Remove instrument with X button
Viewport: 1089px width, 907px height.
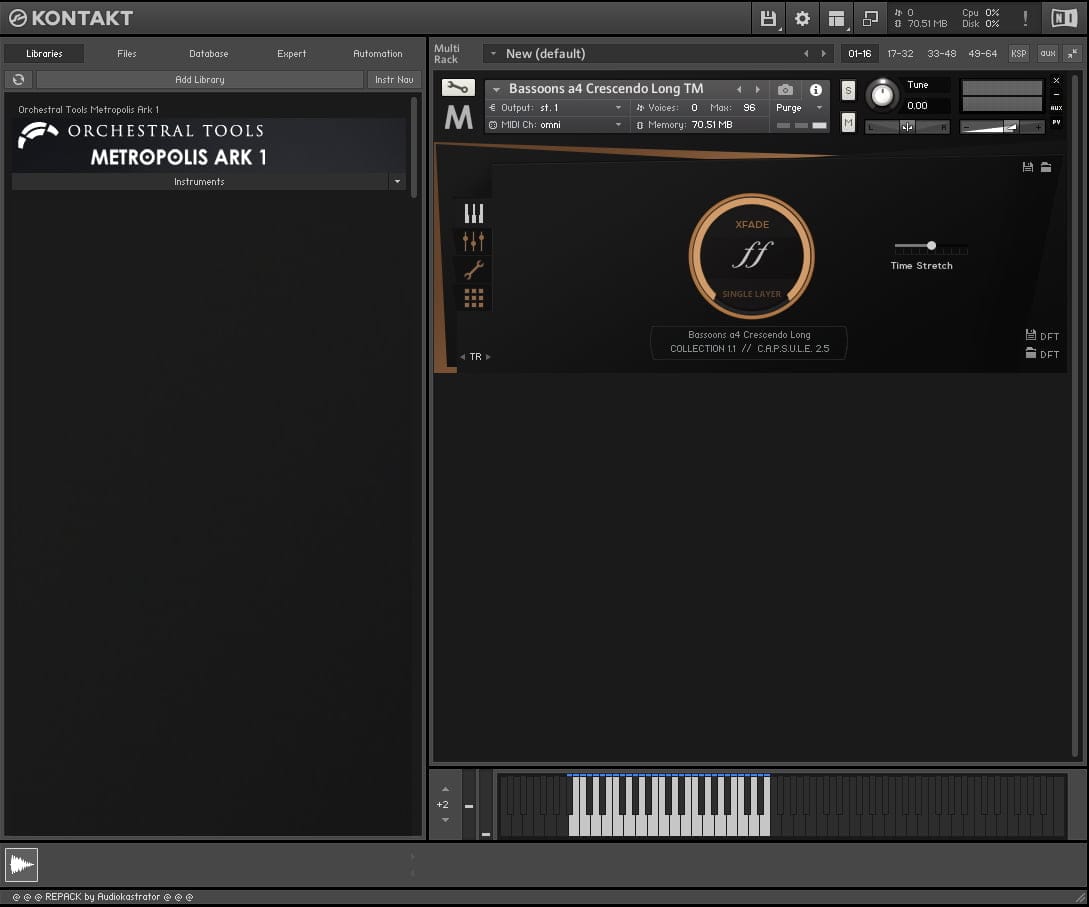click(1056, 81)
